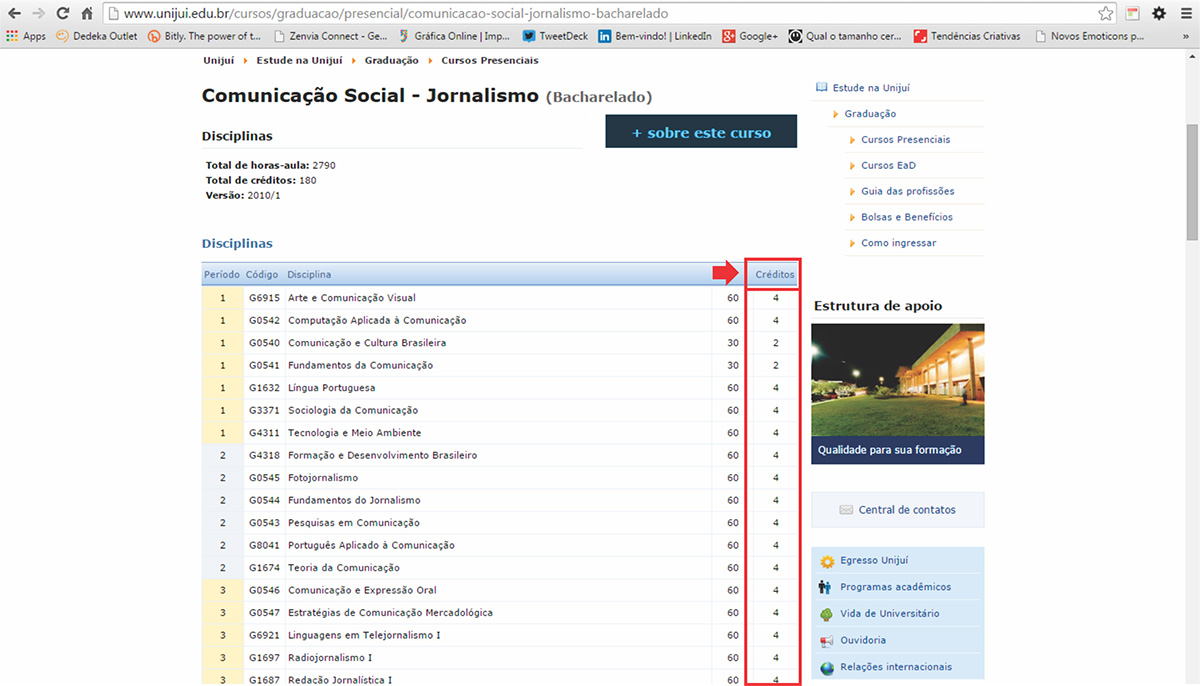The height and width of the screenshot is (686, 1200).
Task: Open the Chrome settings gear icon
Action: pyautogui.click(x=1159, y=14)
